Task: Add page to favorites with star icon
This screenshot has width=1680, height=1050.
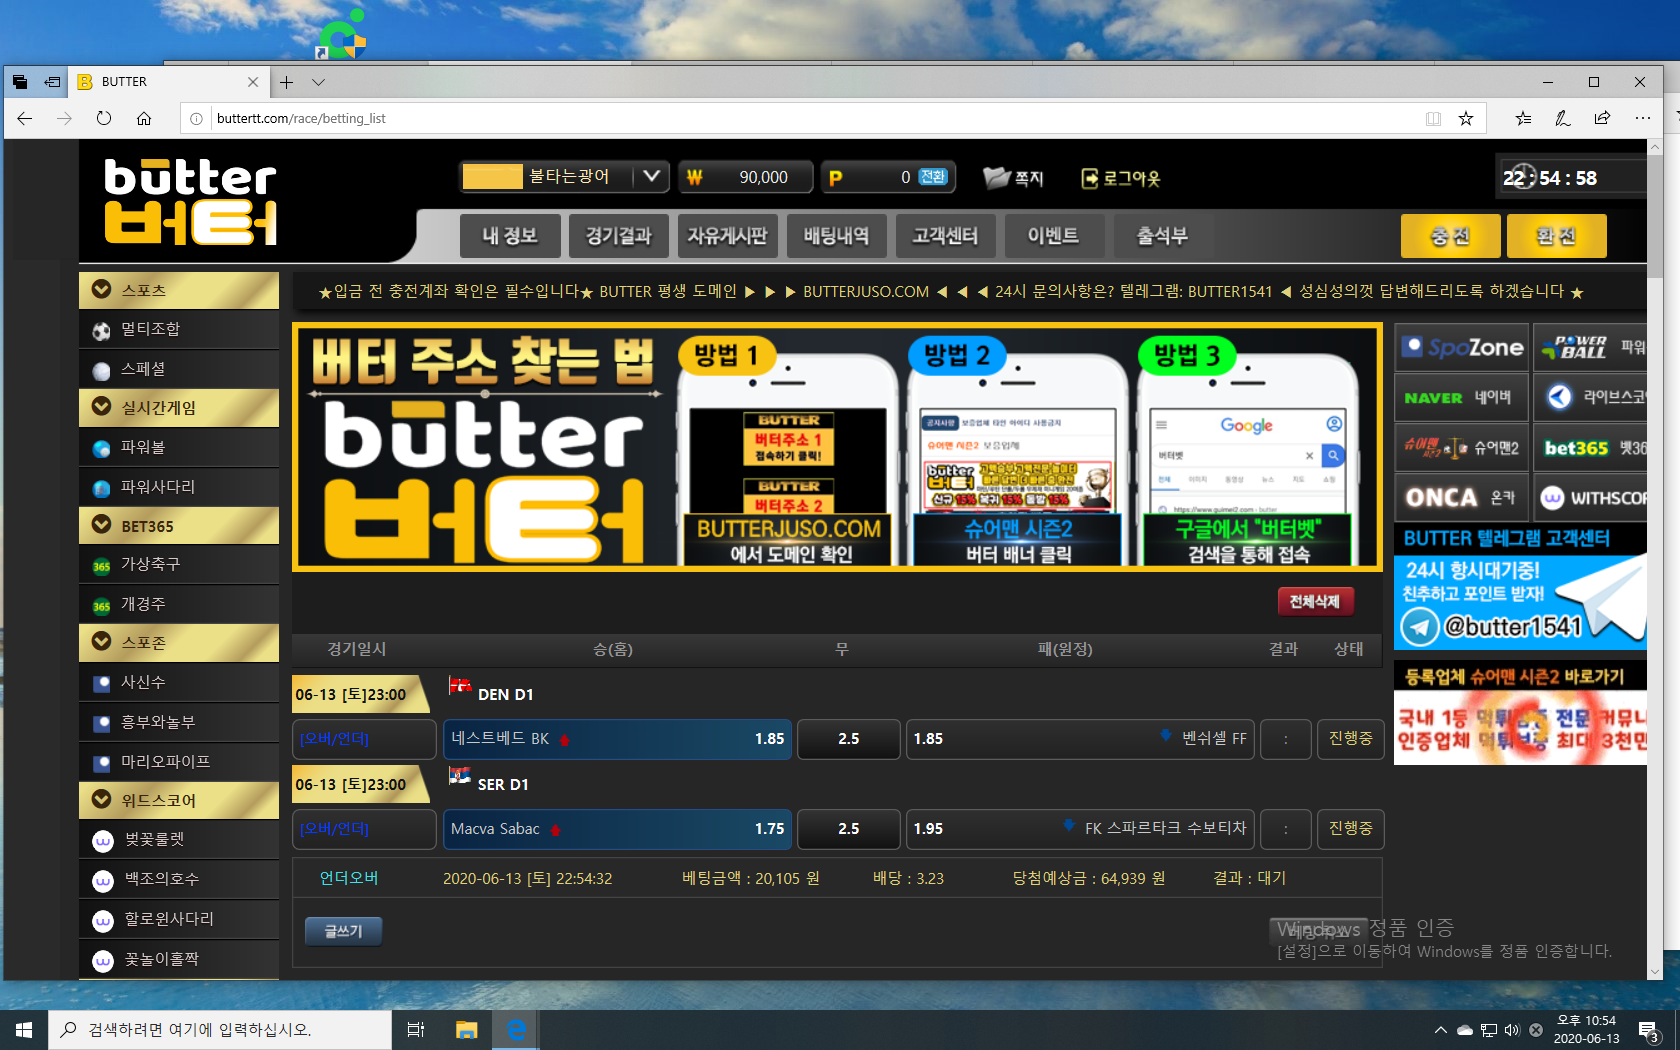Action: (1465, 118)
